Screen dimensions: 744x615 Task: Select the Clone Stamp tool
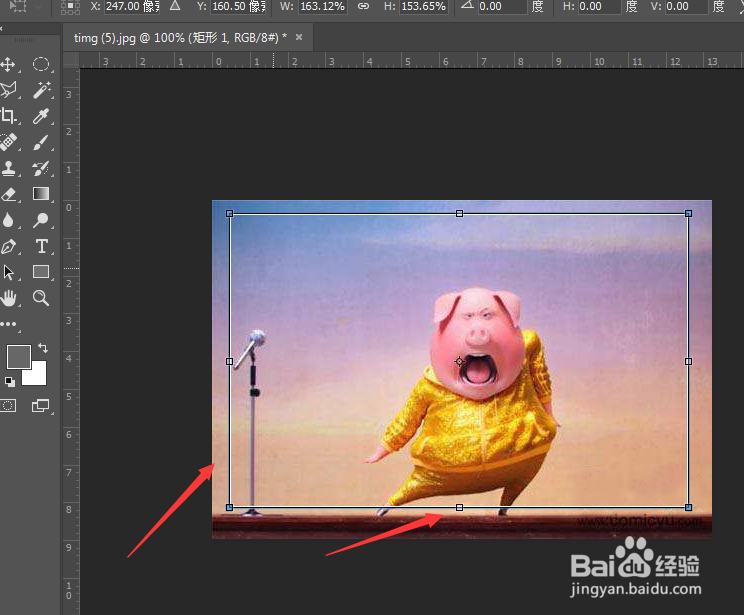click(x=8, y=168)
